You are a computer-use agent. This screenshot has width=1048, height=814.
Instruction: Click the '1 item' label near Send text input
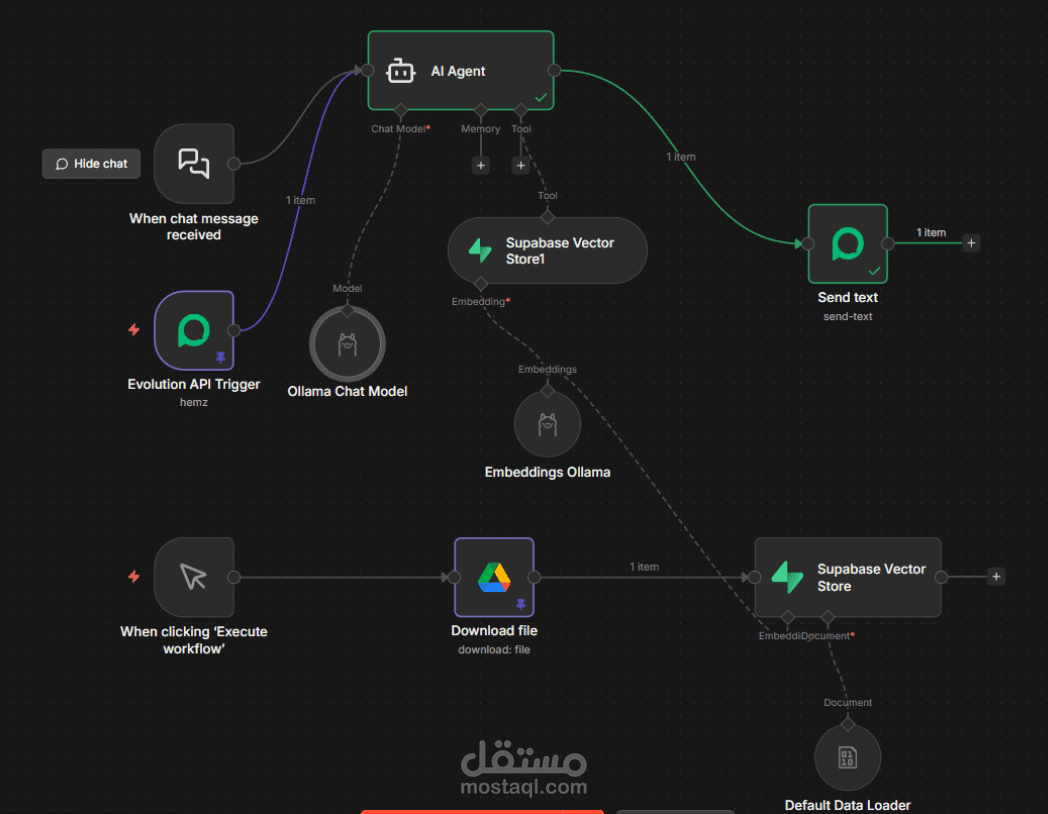pos(680,156)
